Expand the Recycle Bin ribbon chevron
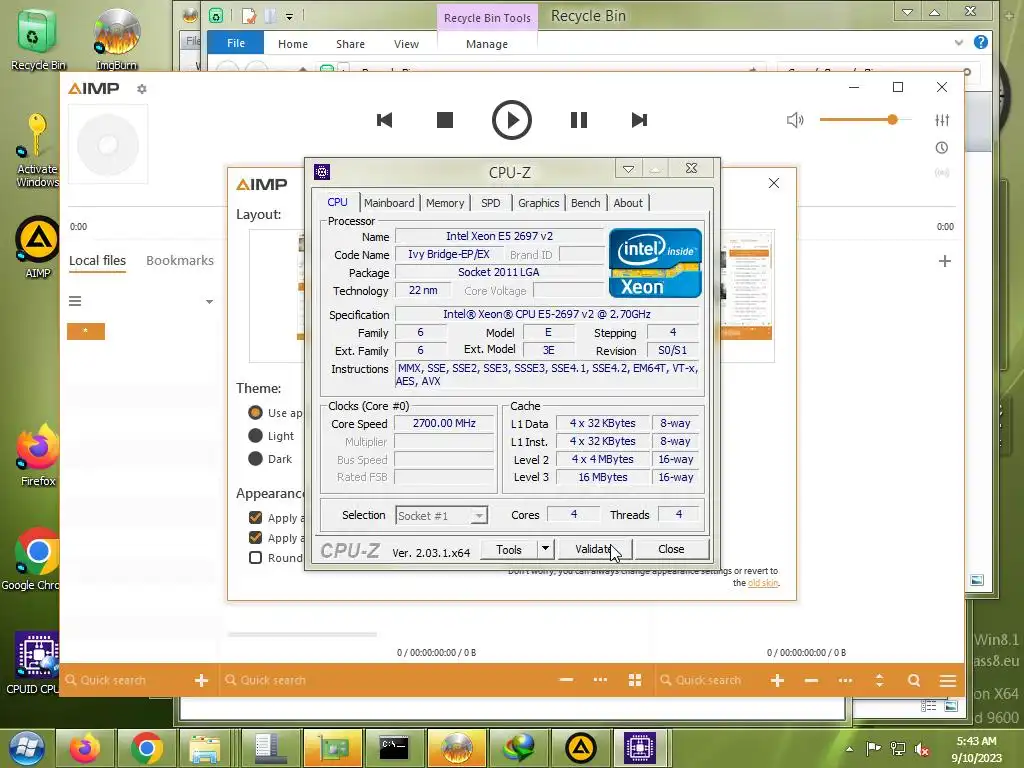Image resolution: width=1024 pixels, height=768 pixels. (x=959, y=43)
